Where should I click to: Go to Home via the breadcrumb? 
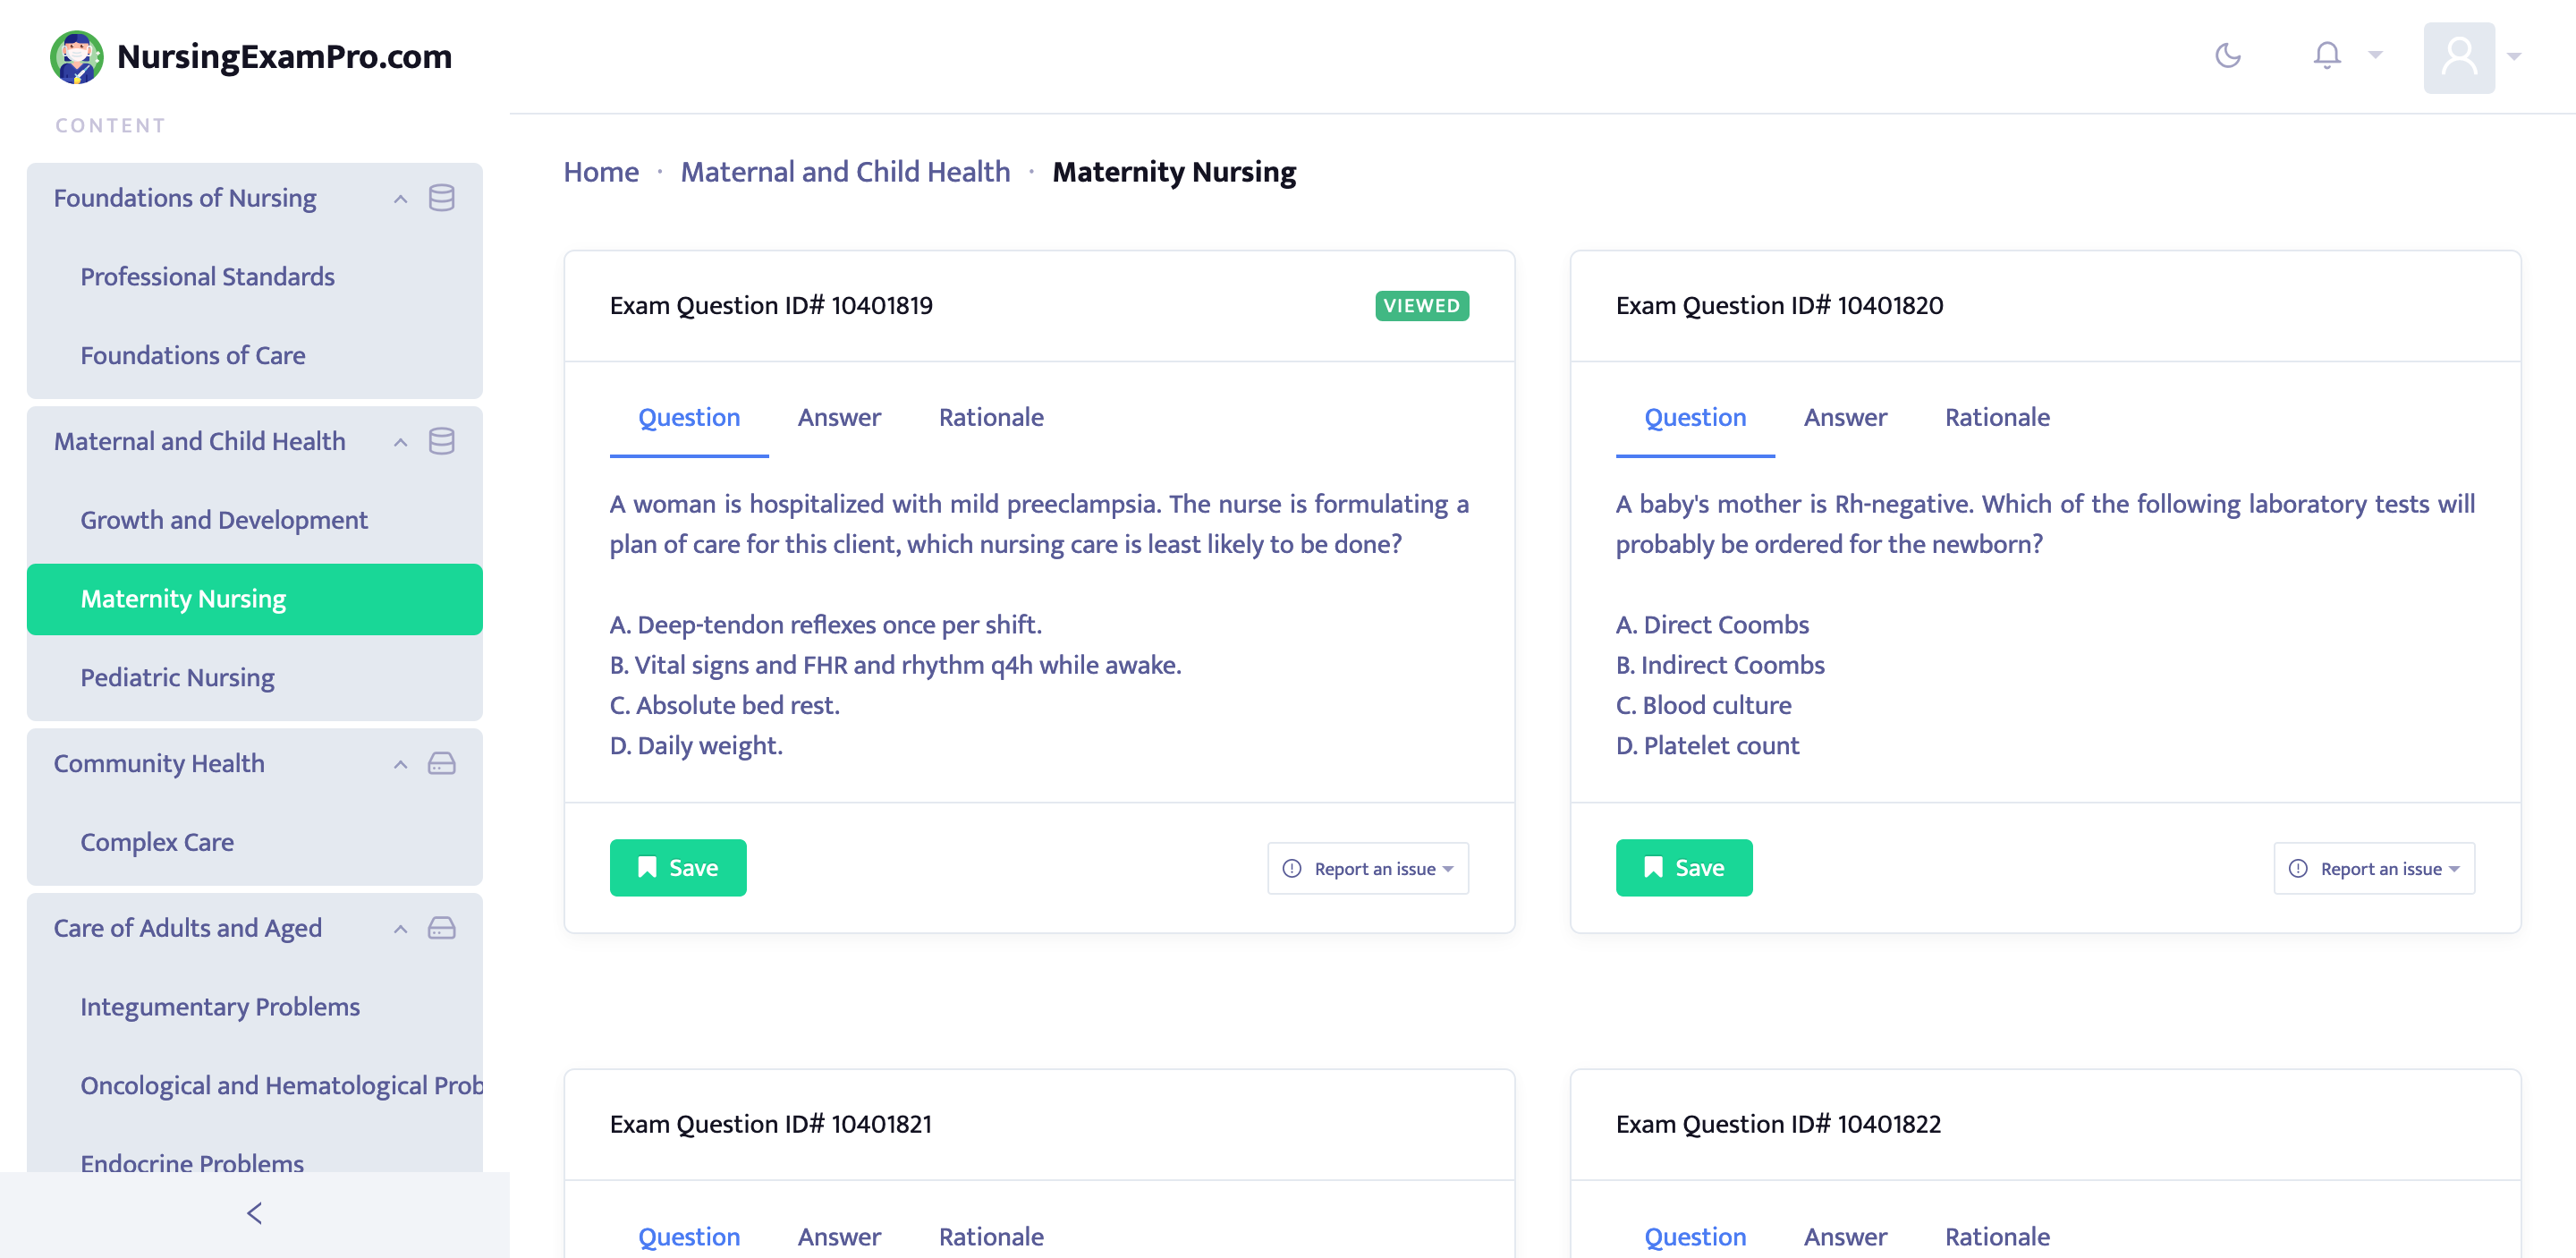click(x=600, y=171)
